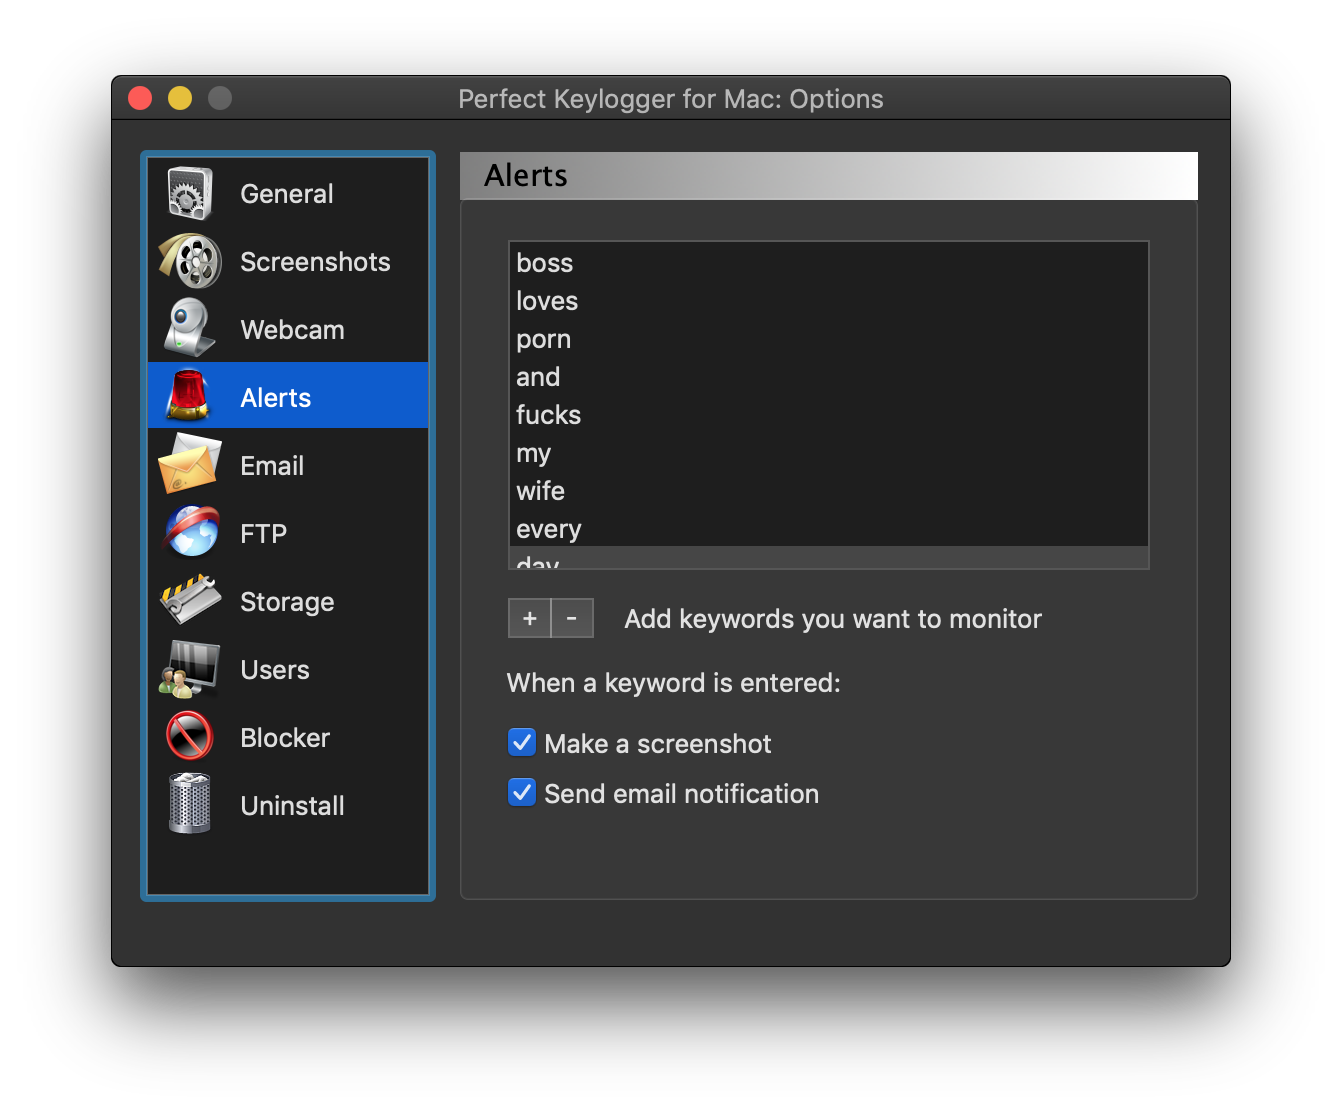This screenshot has height=1114, width=1342.
Task: Select the keyword 'boss' in the list
Action: (x=828, y=262)
